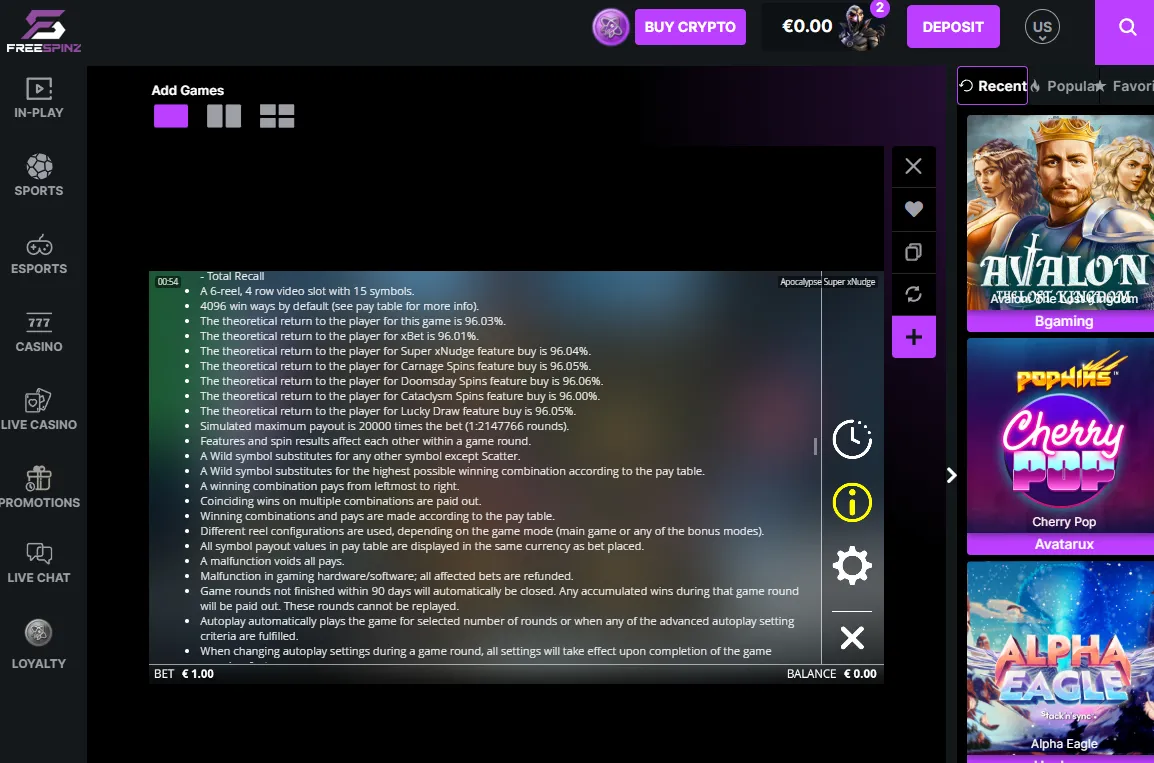Switch to the Favorites tab

[1126, 86]
